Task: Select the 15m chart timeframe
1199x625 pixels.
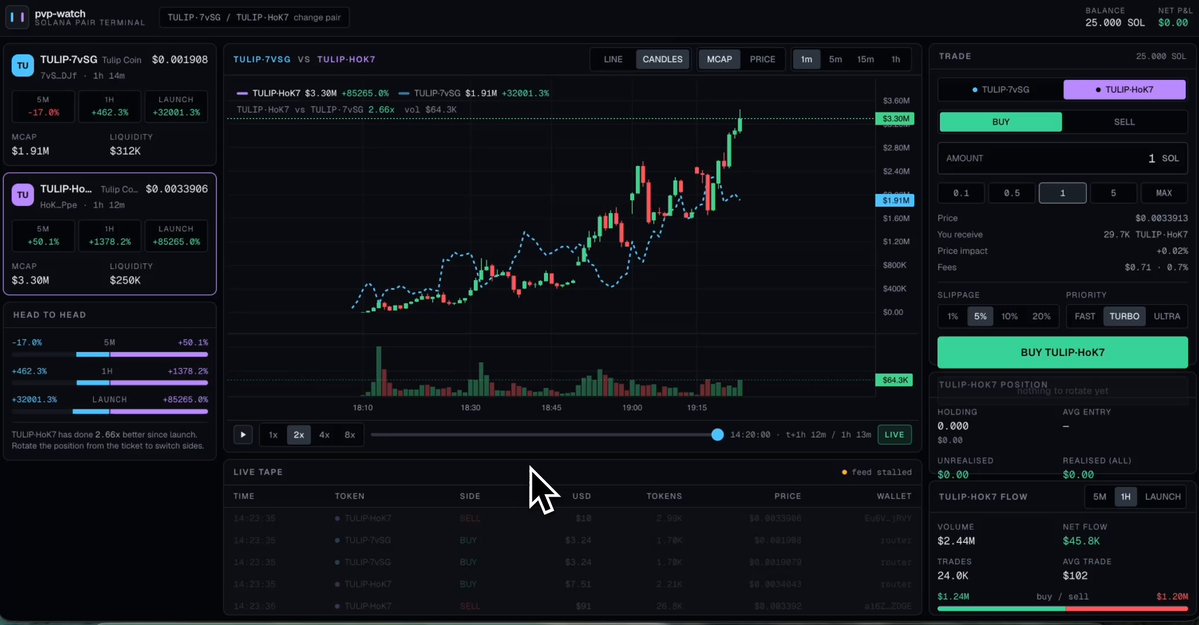Action: 866,59
